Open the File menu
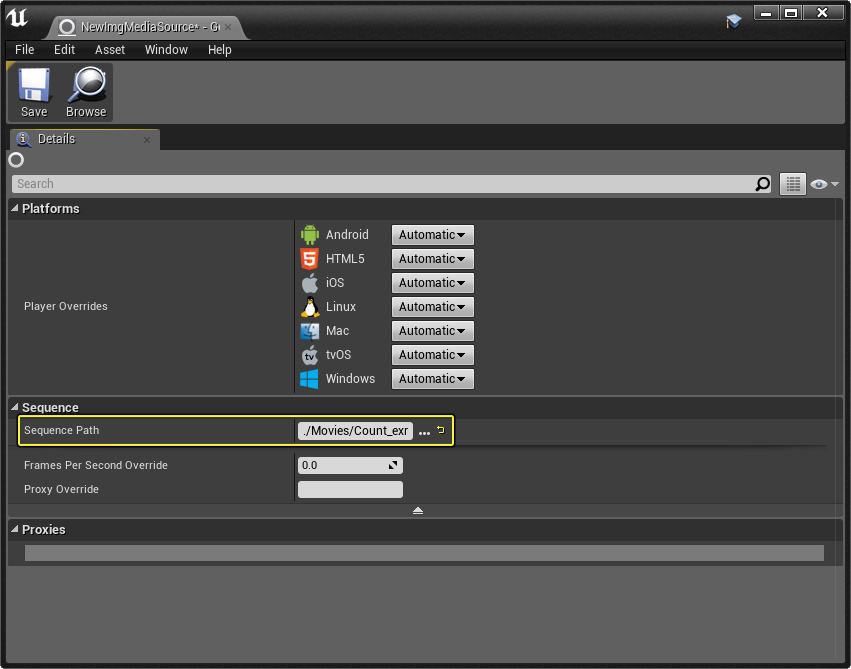 point(24,49)
